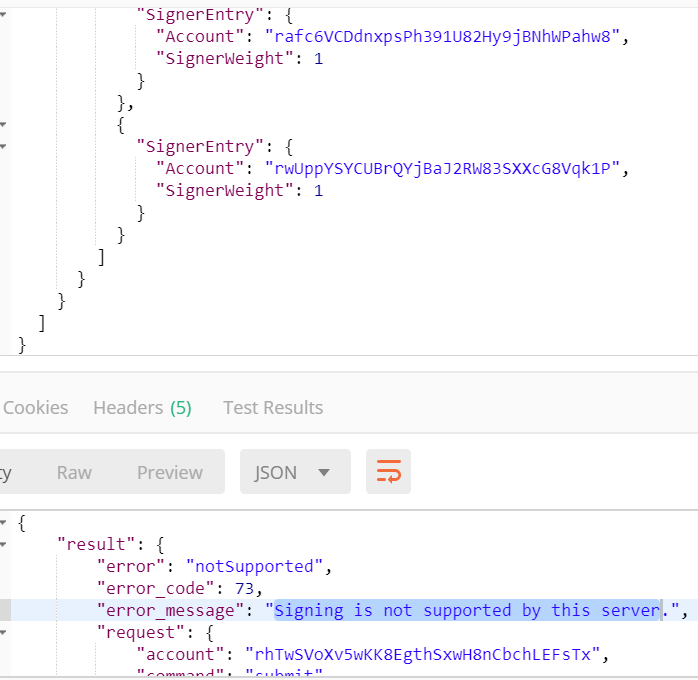Click the "account" key in request object
Screen dimensions: 698x680
tap(180, 654)
